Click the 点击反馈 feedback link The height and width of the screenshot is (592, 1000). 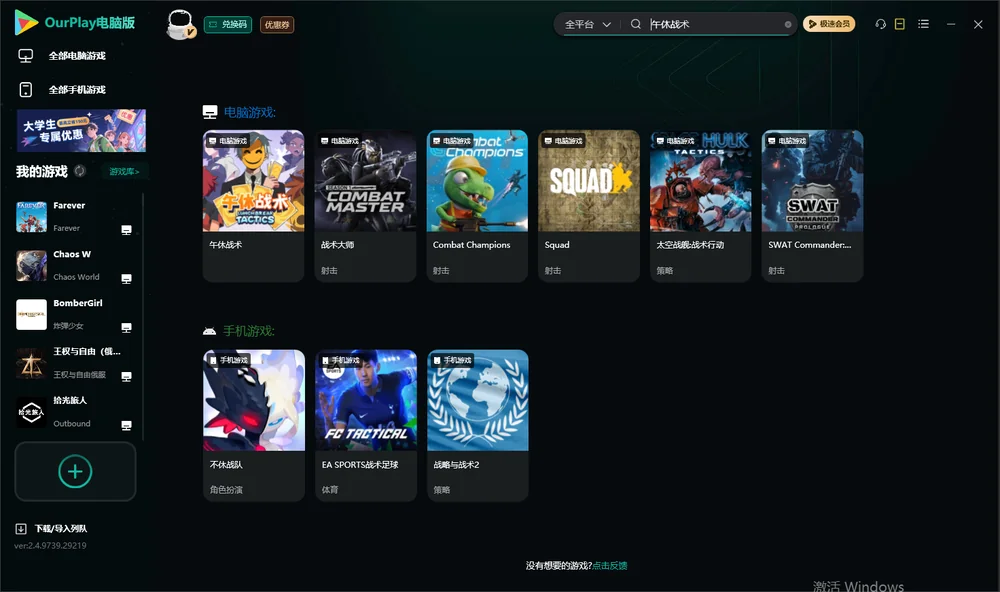[610, 565]
